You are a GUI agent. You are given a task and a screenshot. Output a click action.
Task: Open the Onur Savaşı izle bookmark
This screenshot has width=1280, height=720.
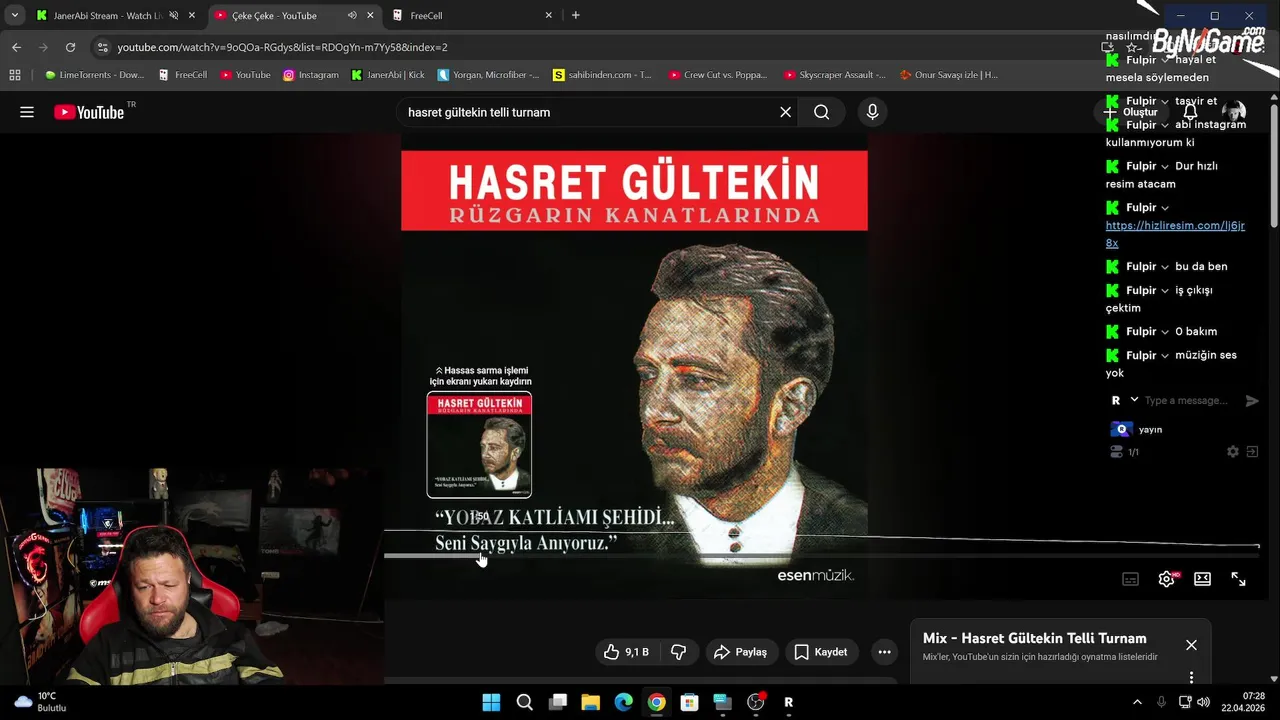[949, 74]
